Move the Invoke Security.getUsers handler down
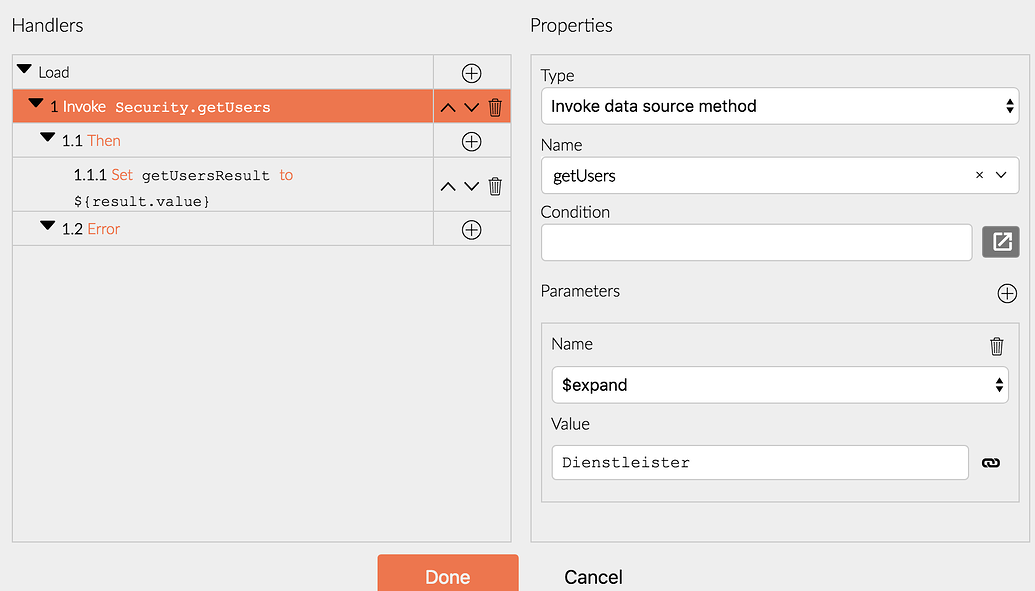The width and height of the screenshot is (1035, 591). [471, 107]
